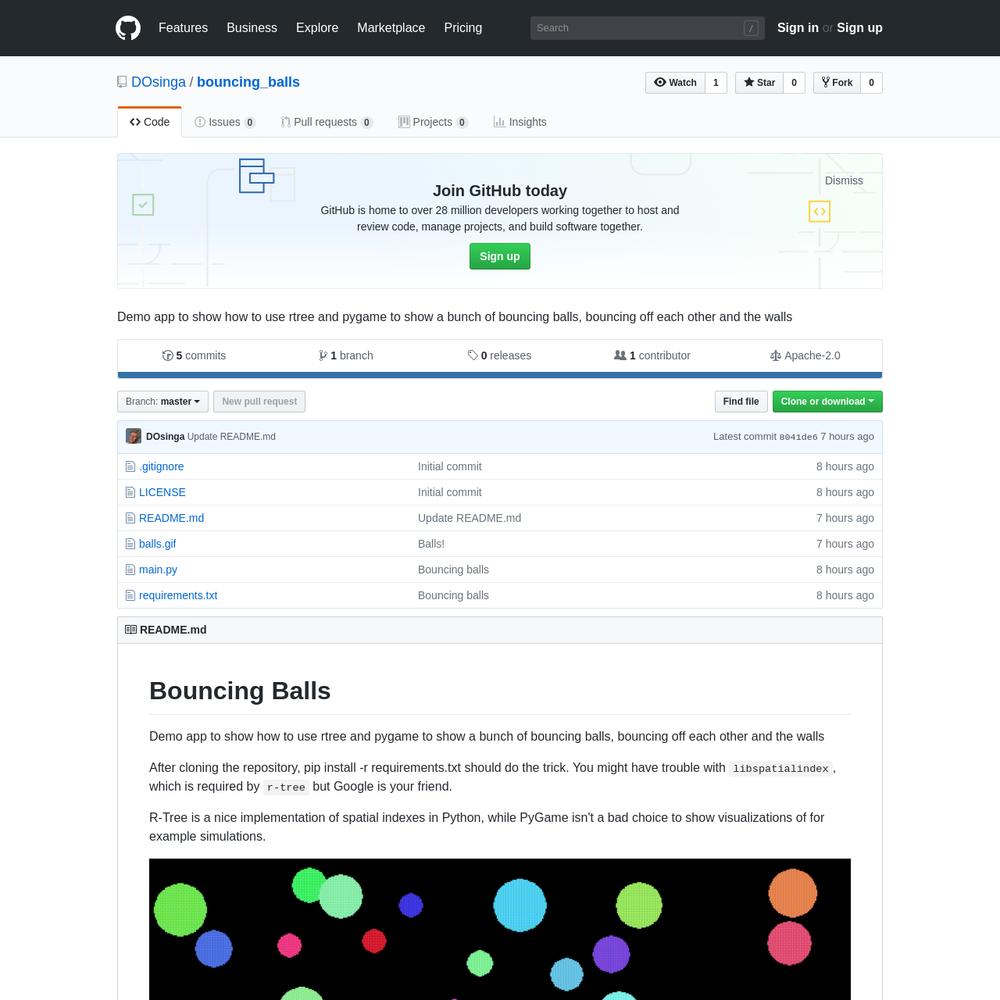The width and height of the screenshot is (1000, 1000).
Task: Open the LICENSE file link
Action: [x=162, y=492]
